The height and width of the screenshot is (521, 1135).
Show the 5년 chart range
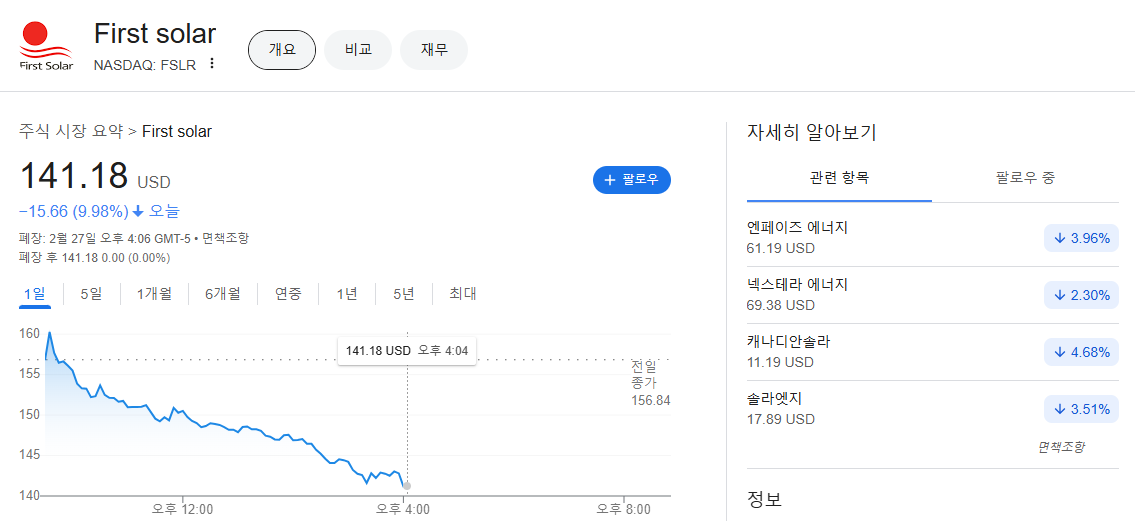[404, 294]
